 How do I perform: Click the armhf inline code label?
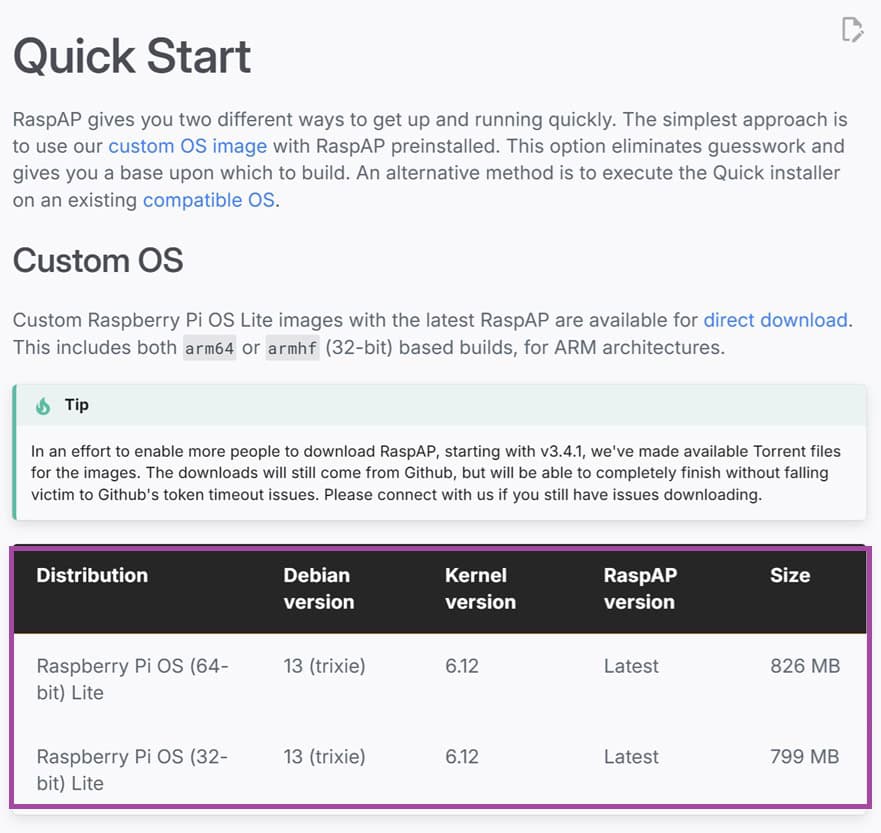[293, 348]
